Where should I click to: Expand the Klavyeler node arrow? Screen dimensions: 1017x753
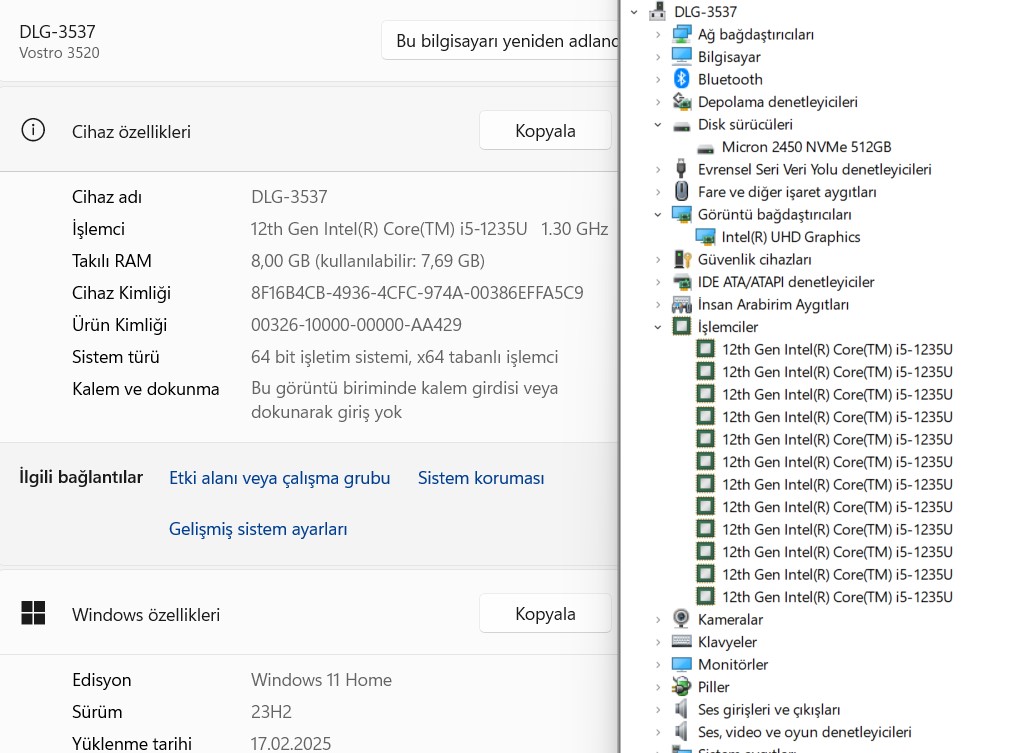(658, 642)
